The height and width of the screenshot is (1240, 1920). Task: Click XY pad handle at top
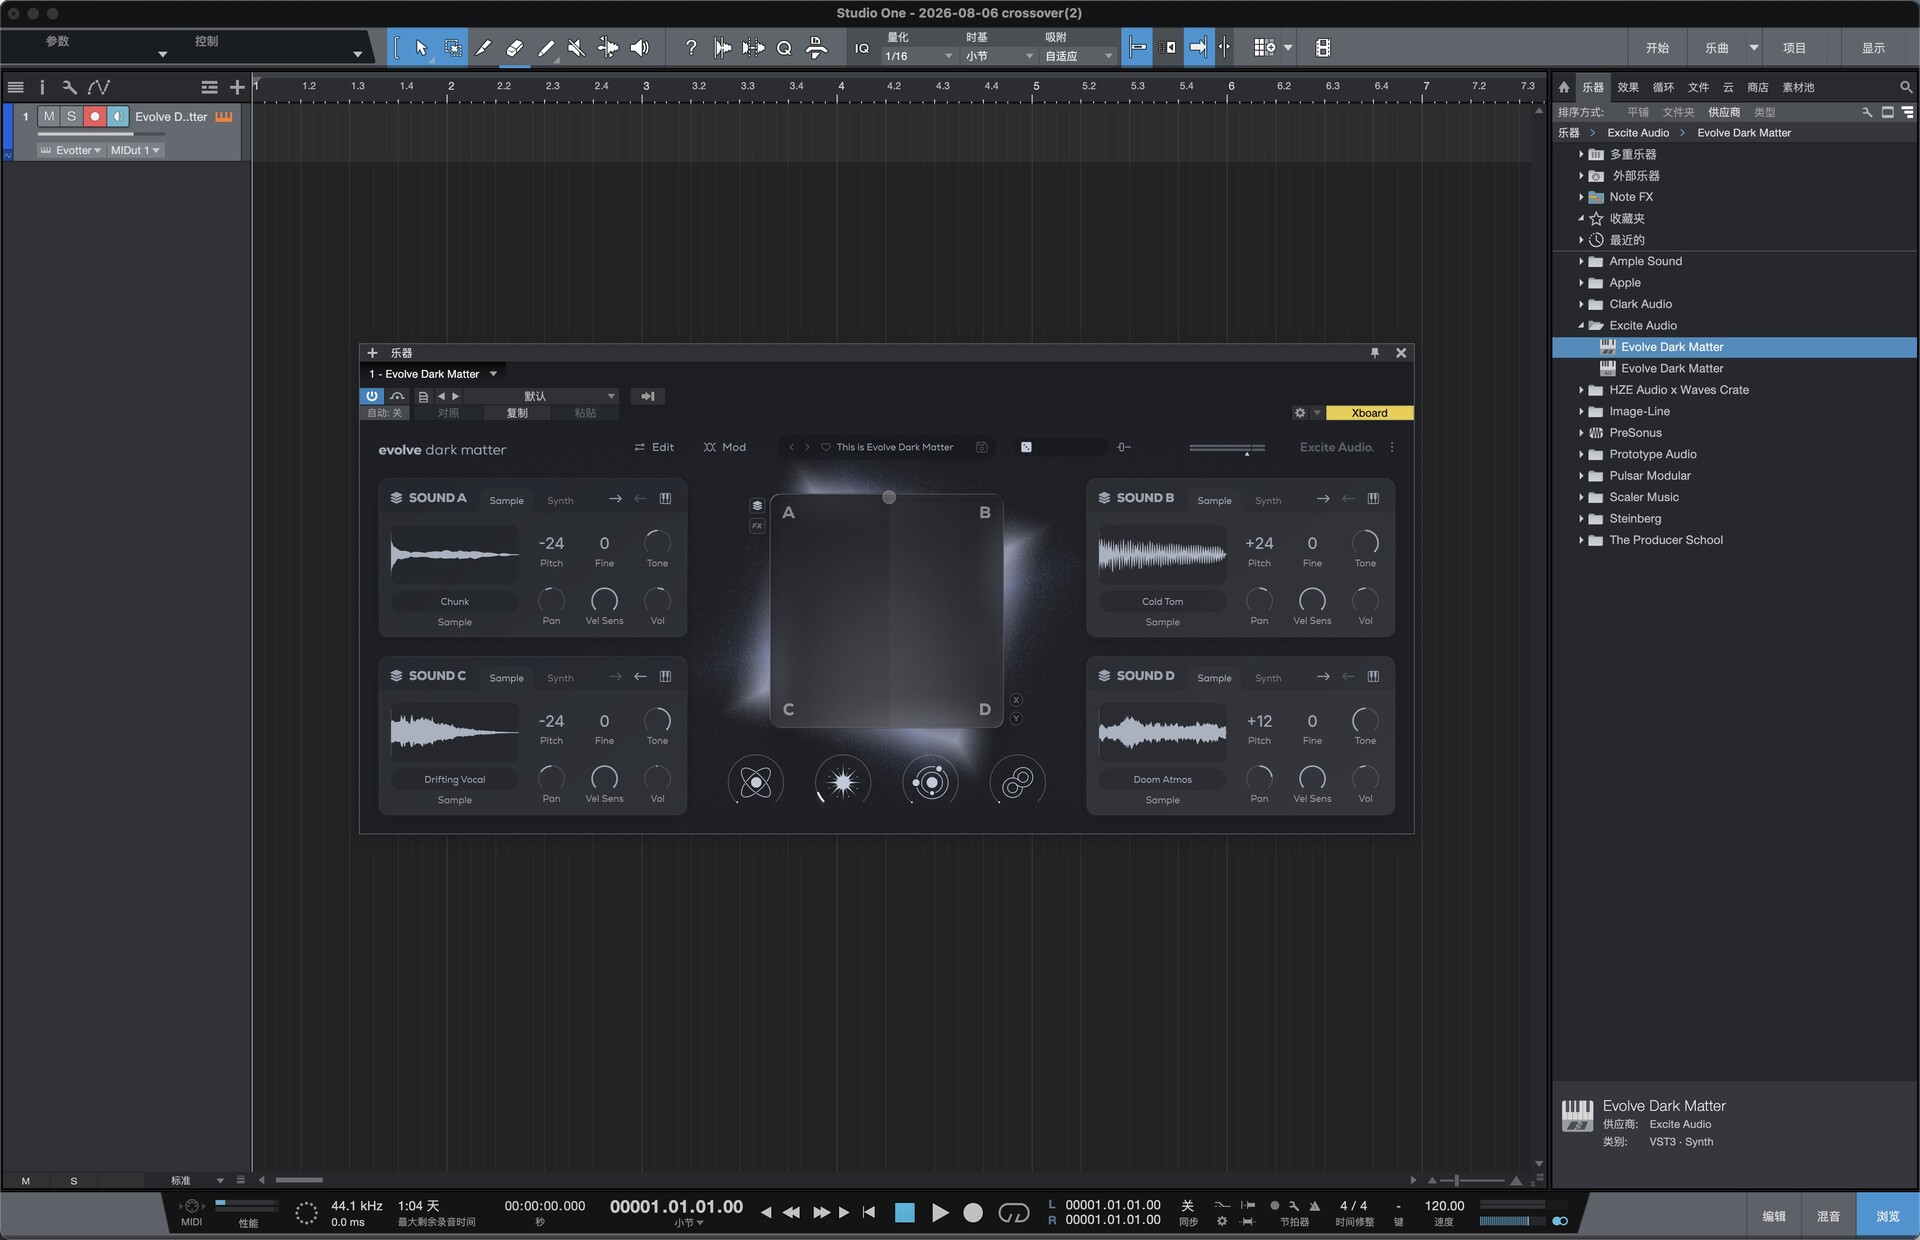click(x=889, y=497)
